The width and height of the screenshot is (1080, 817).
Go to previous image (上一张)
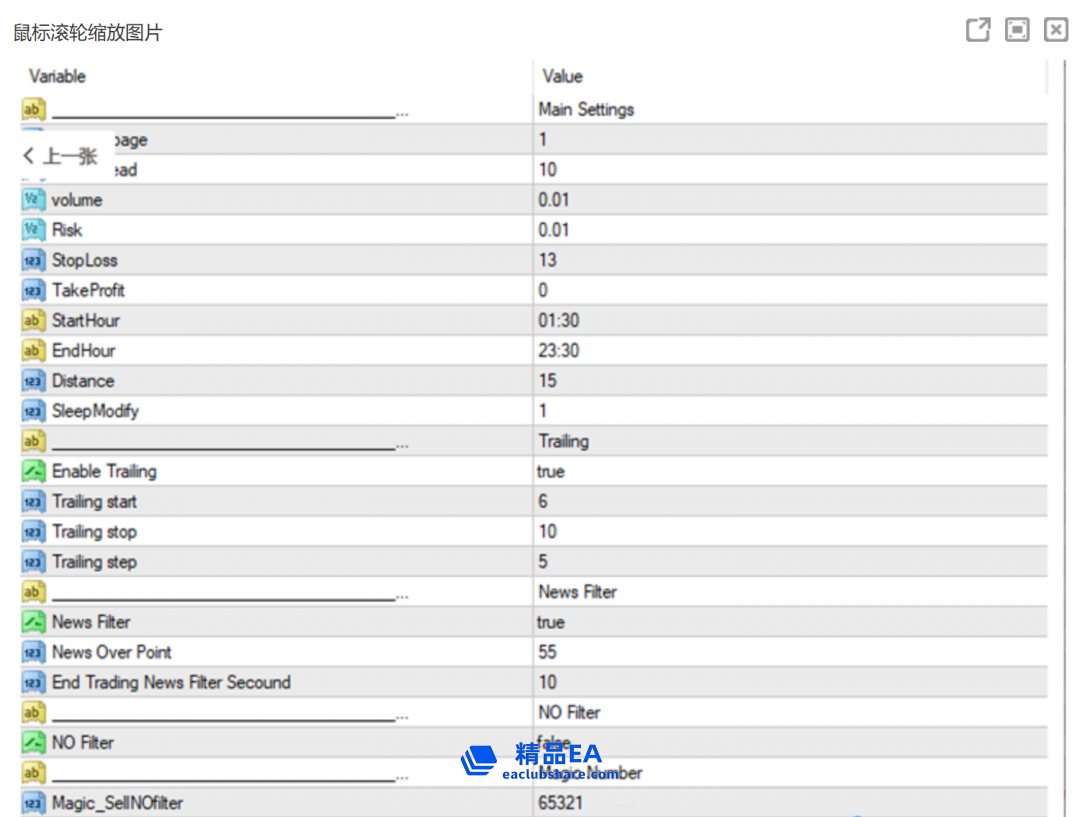pos(60,156)
